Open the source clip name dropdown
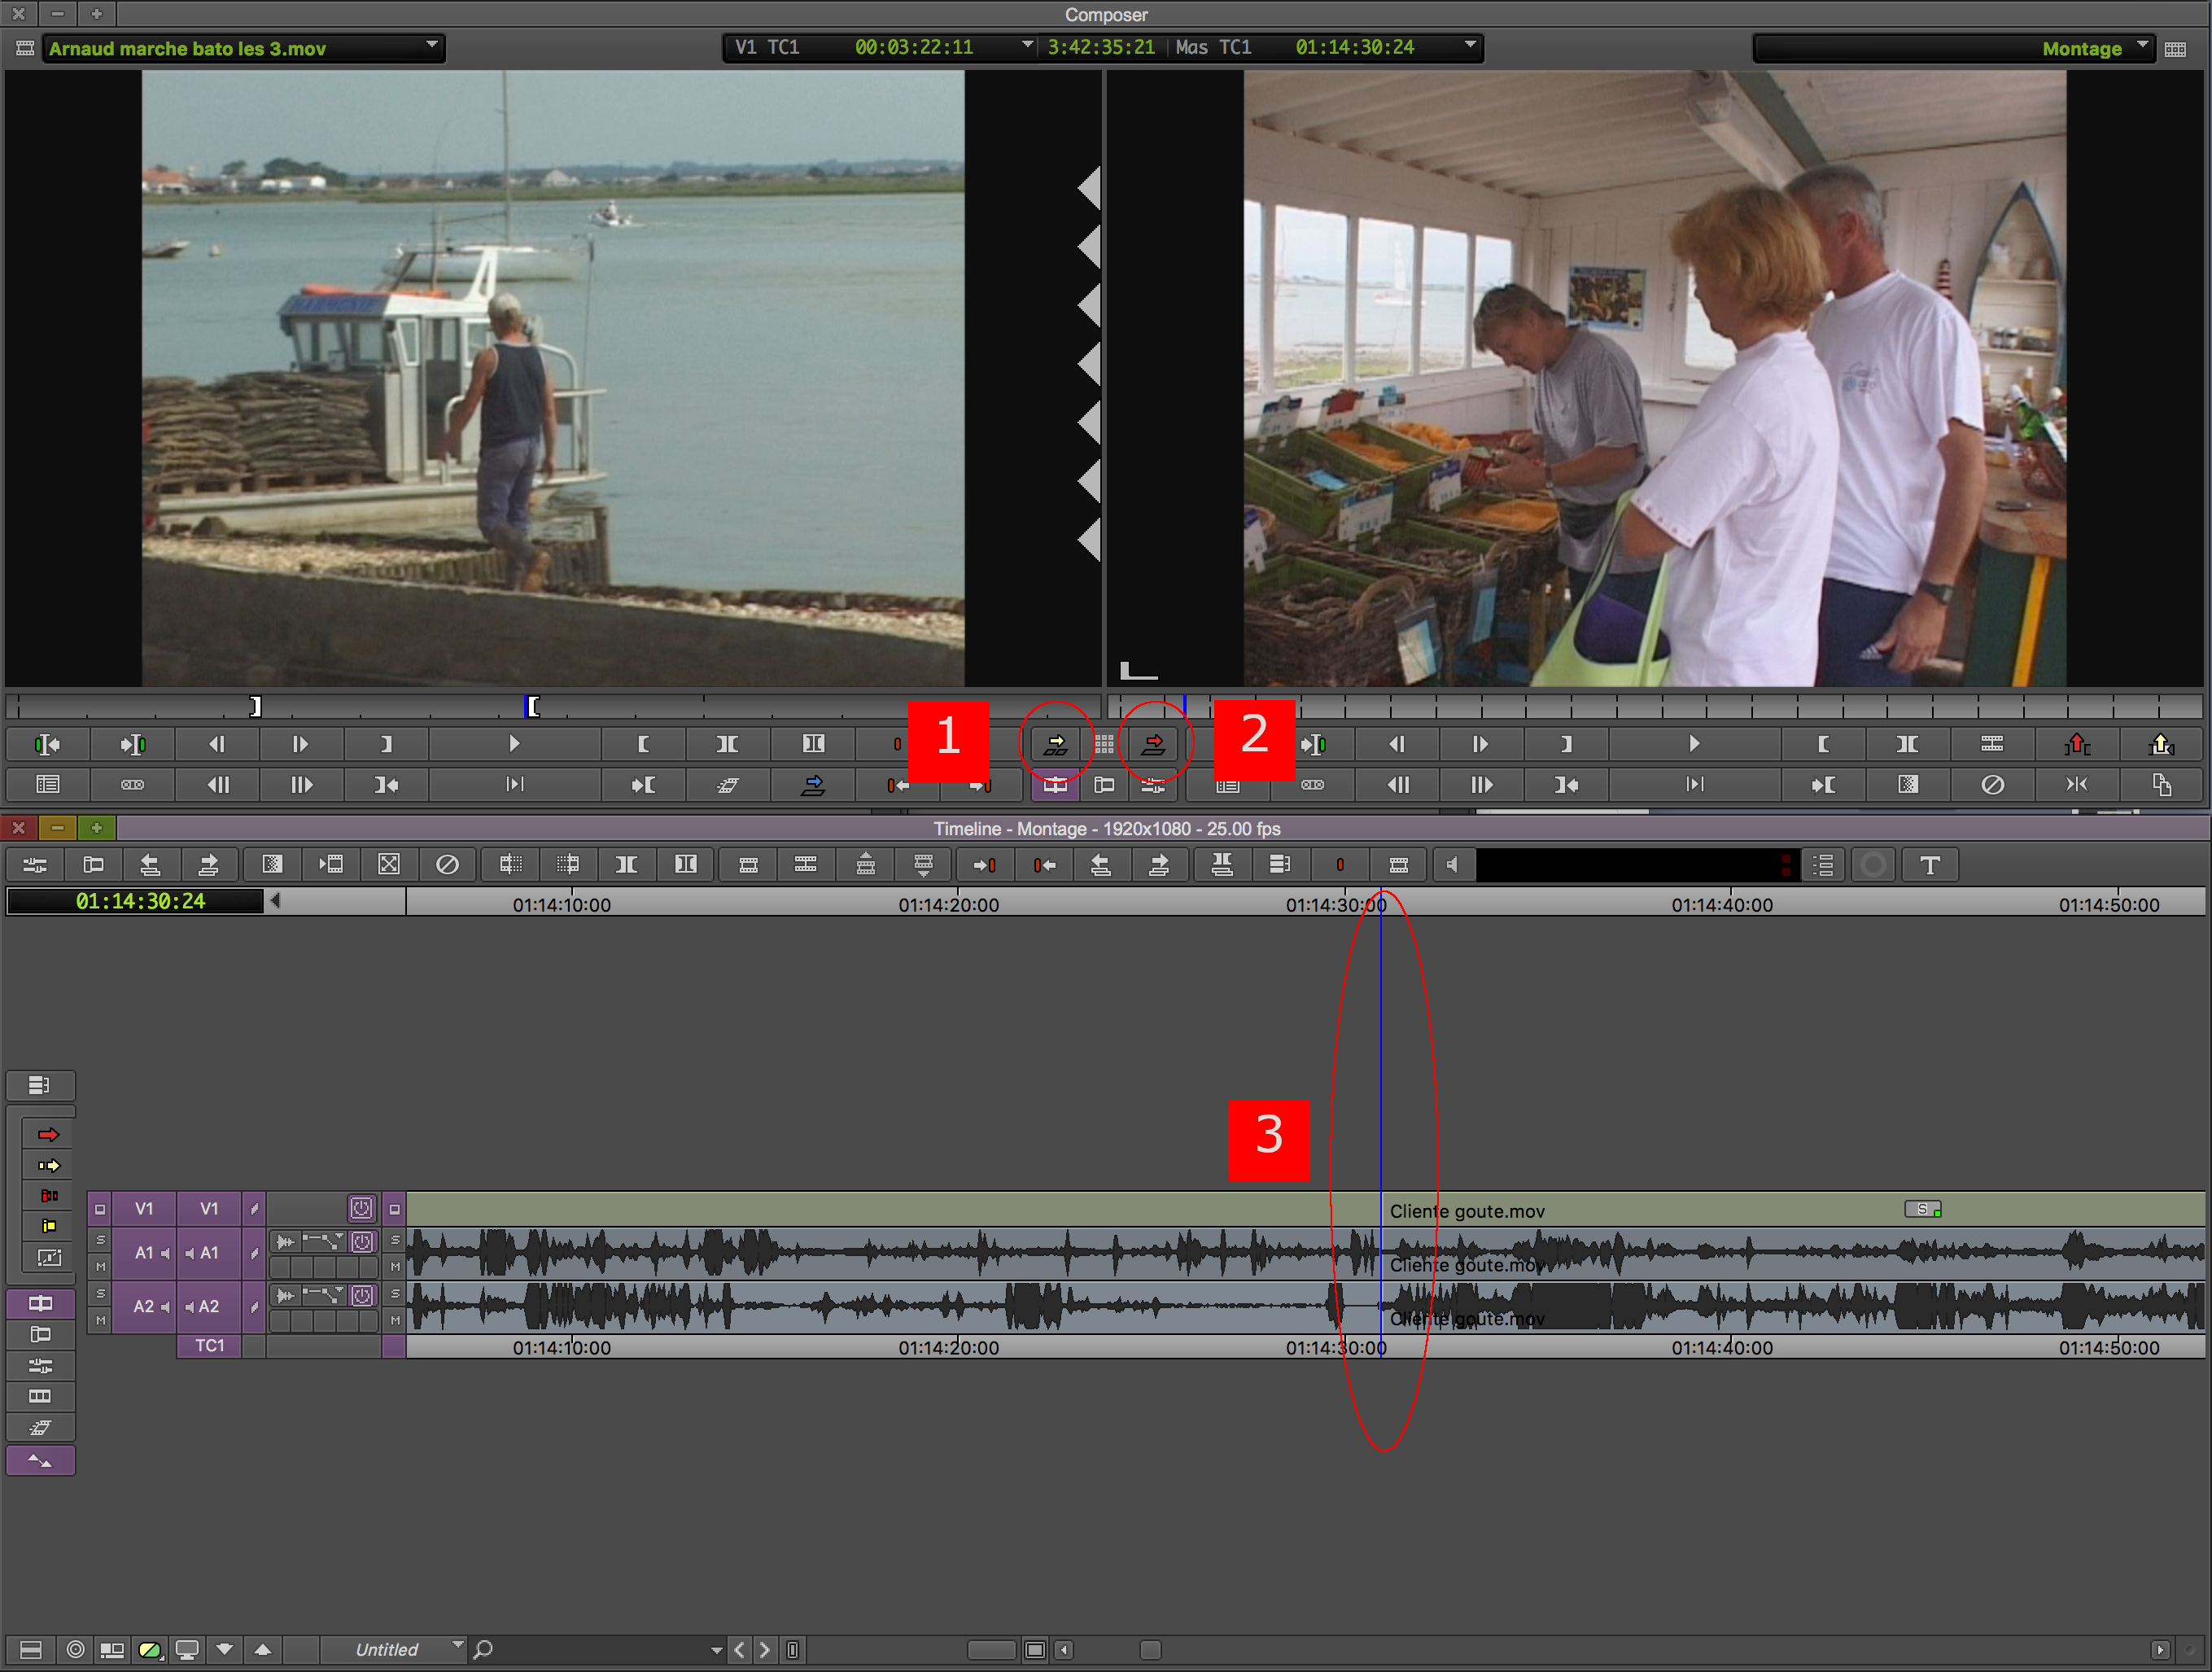 (432, 46)
